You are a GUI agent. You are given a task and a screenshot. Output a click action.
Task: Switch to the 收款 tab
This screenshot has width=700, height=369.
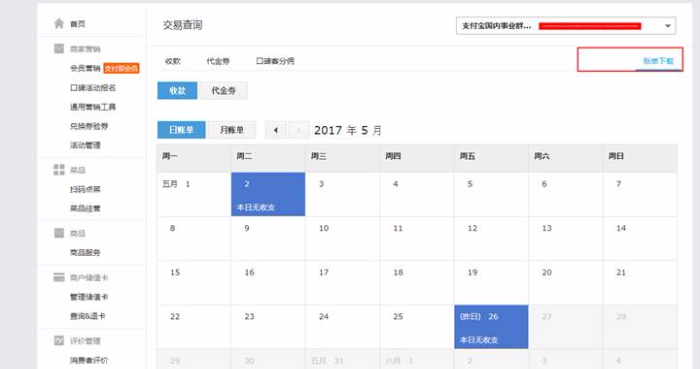coord(173,61)
